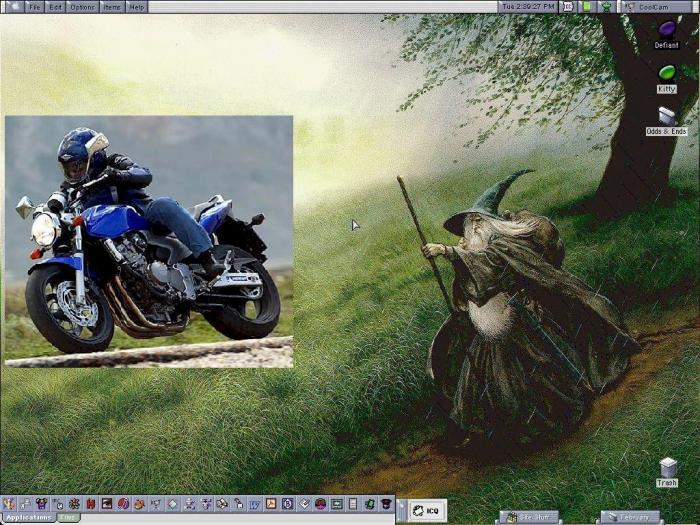Click the green rectangle menu bar icon
The height and width of the screenshot is (525, 700).
(x=587, y=6)
